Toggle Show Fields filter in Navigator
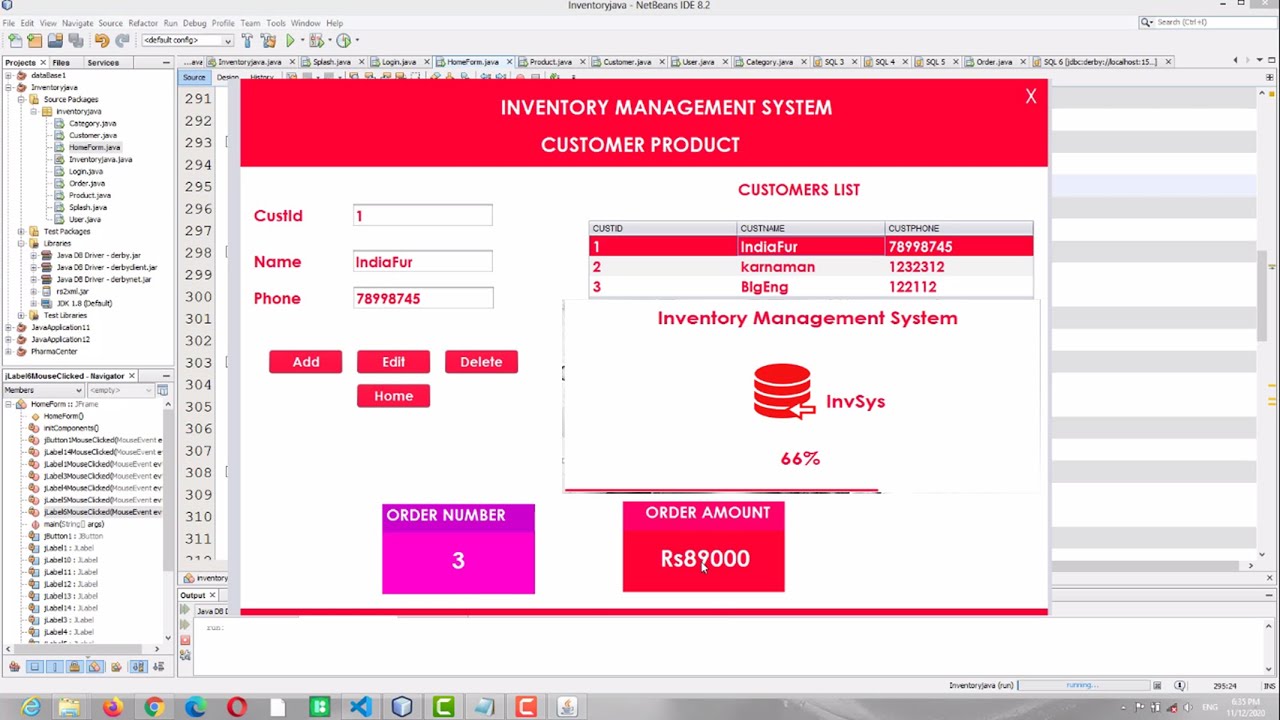The width and height of the screenshot is (1280, 720). click(34, 667)
